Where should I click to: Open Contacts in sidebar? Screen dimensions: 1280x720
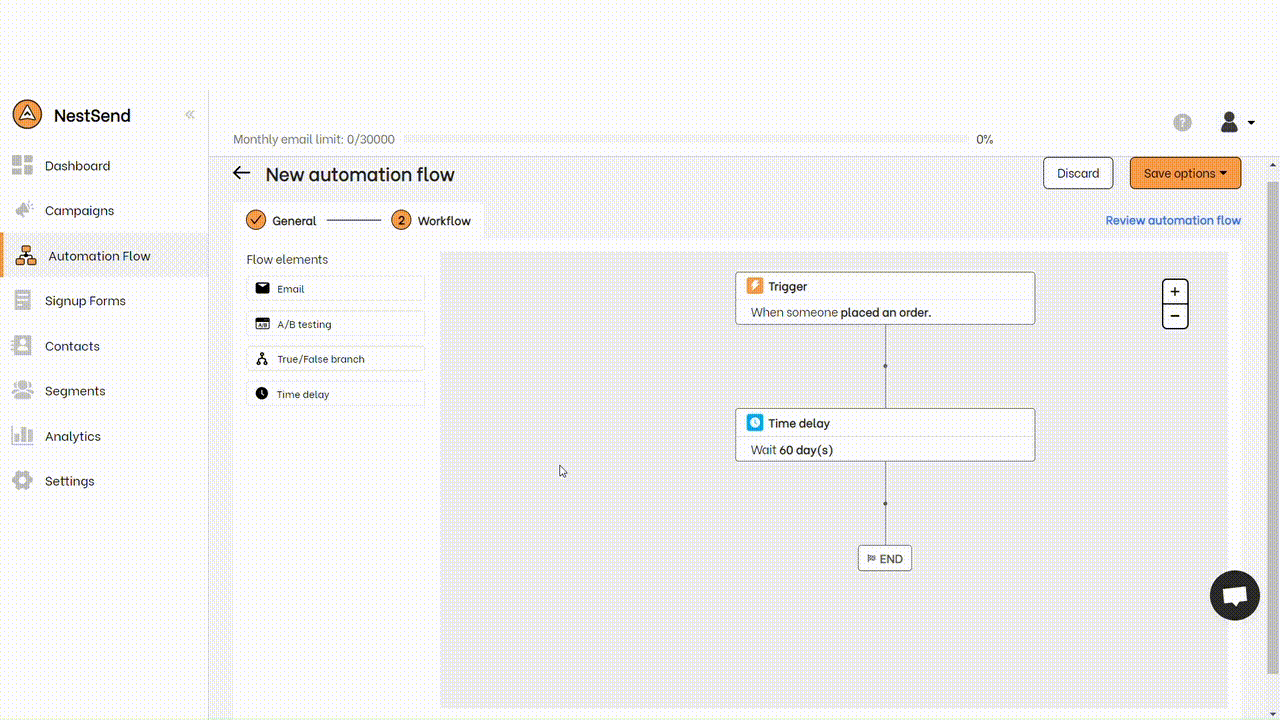coord(104,346)
